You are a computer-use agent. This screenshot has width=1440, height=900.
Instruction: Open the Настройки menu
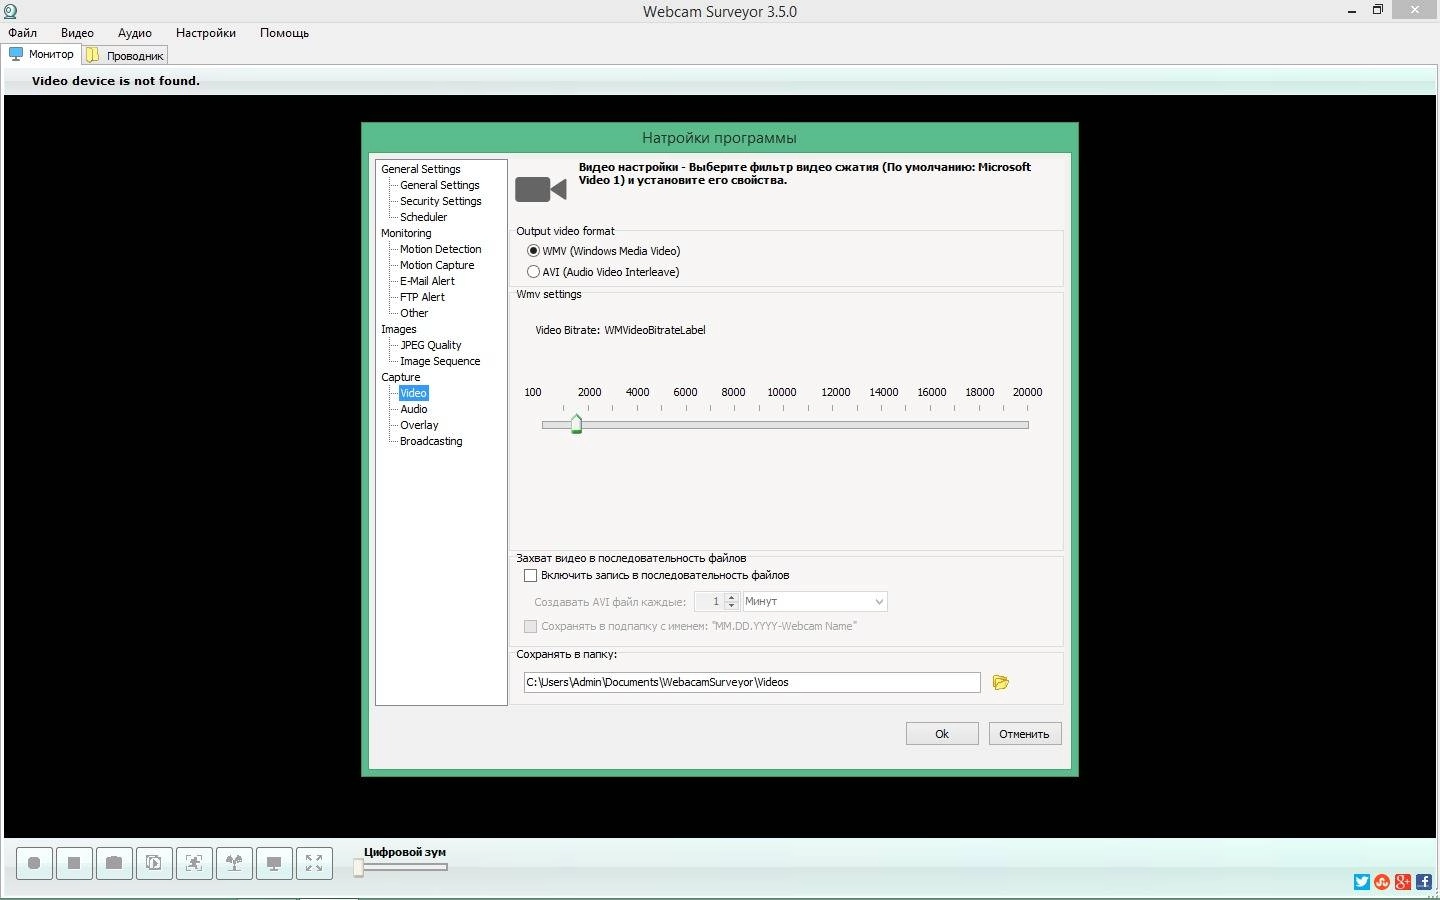[206, 33]
